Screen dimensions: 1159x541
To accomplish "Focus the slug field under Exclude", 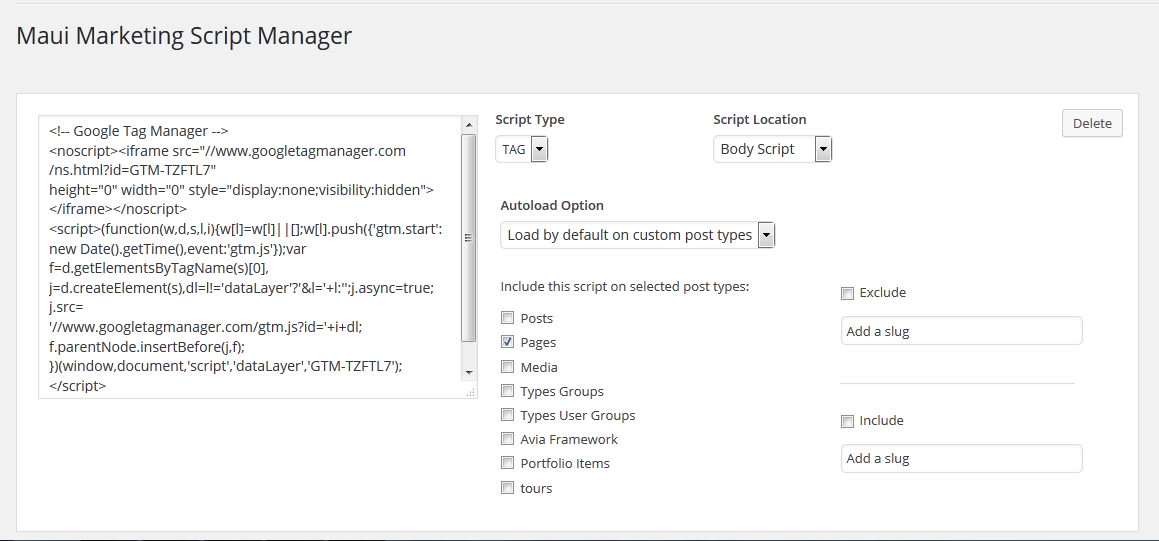I will [x=962, y=331].
